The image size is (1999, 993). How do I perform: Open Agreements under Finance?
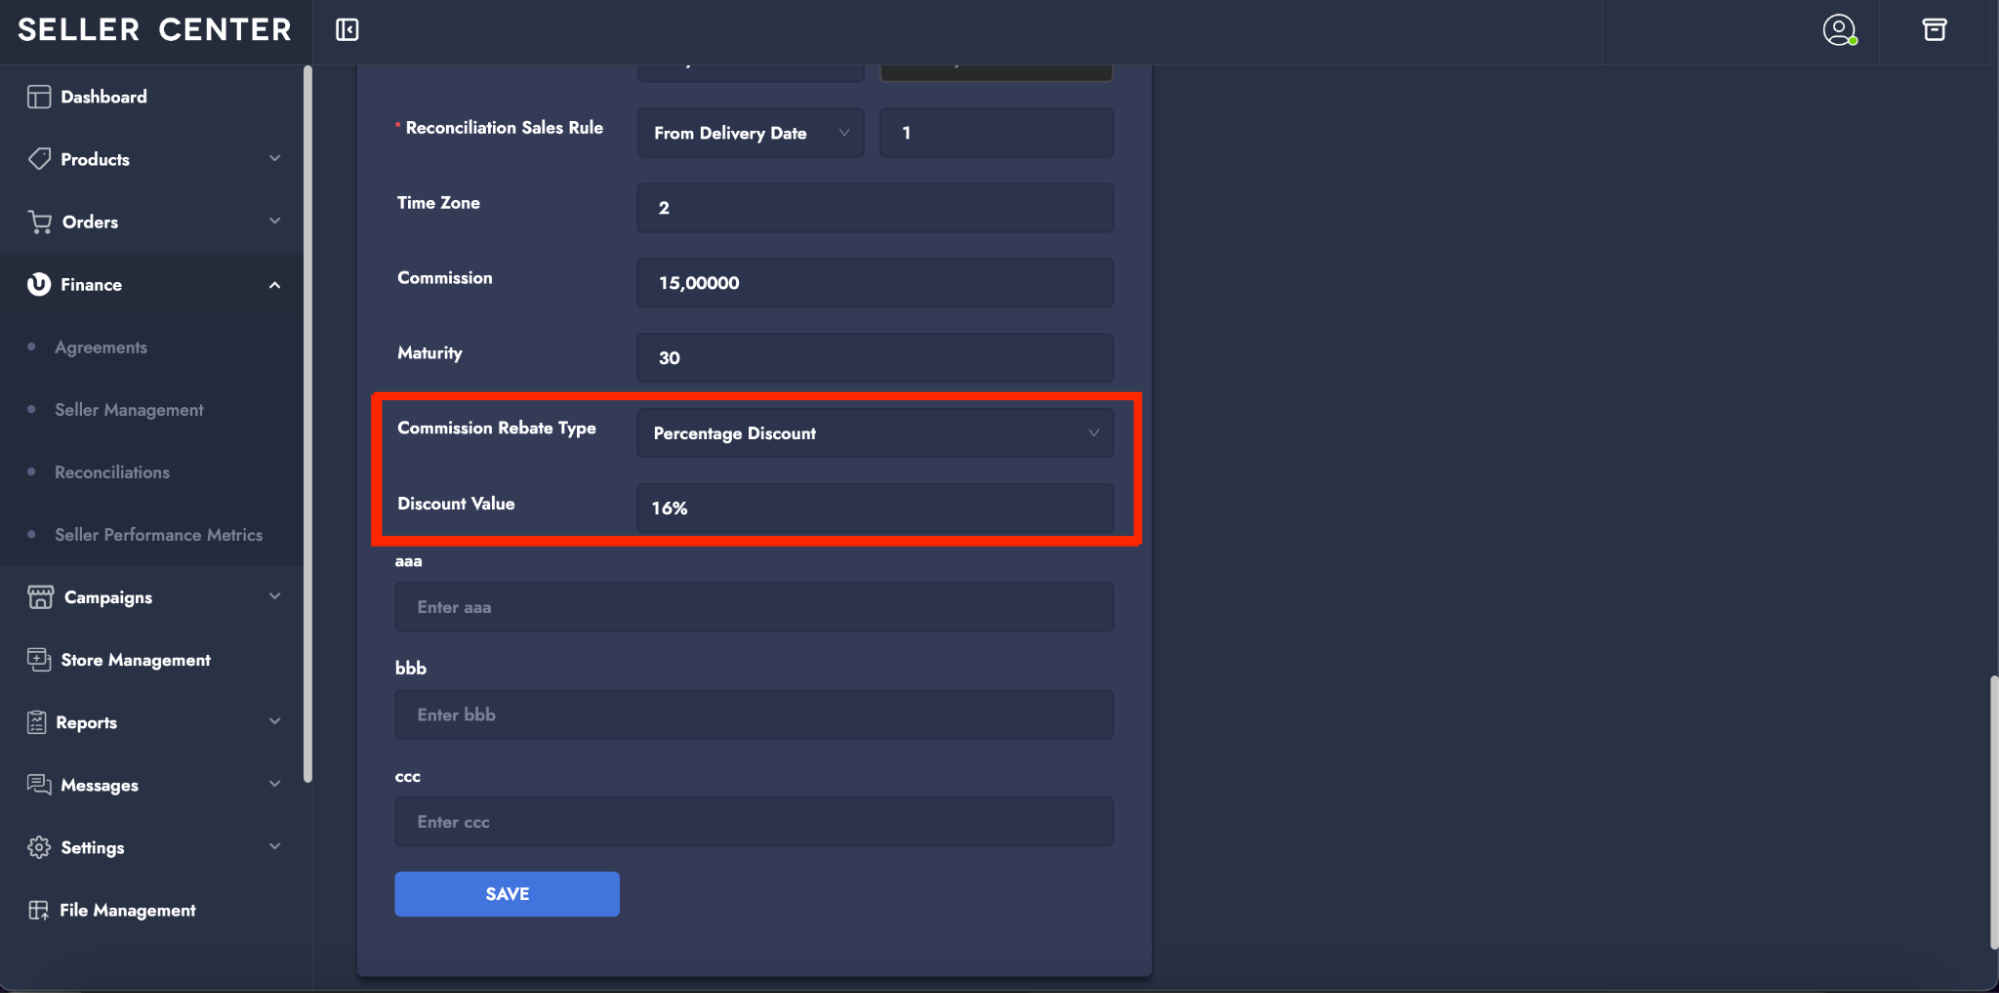pyautogui.click(x=101, y=347)
